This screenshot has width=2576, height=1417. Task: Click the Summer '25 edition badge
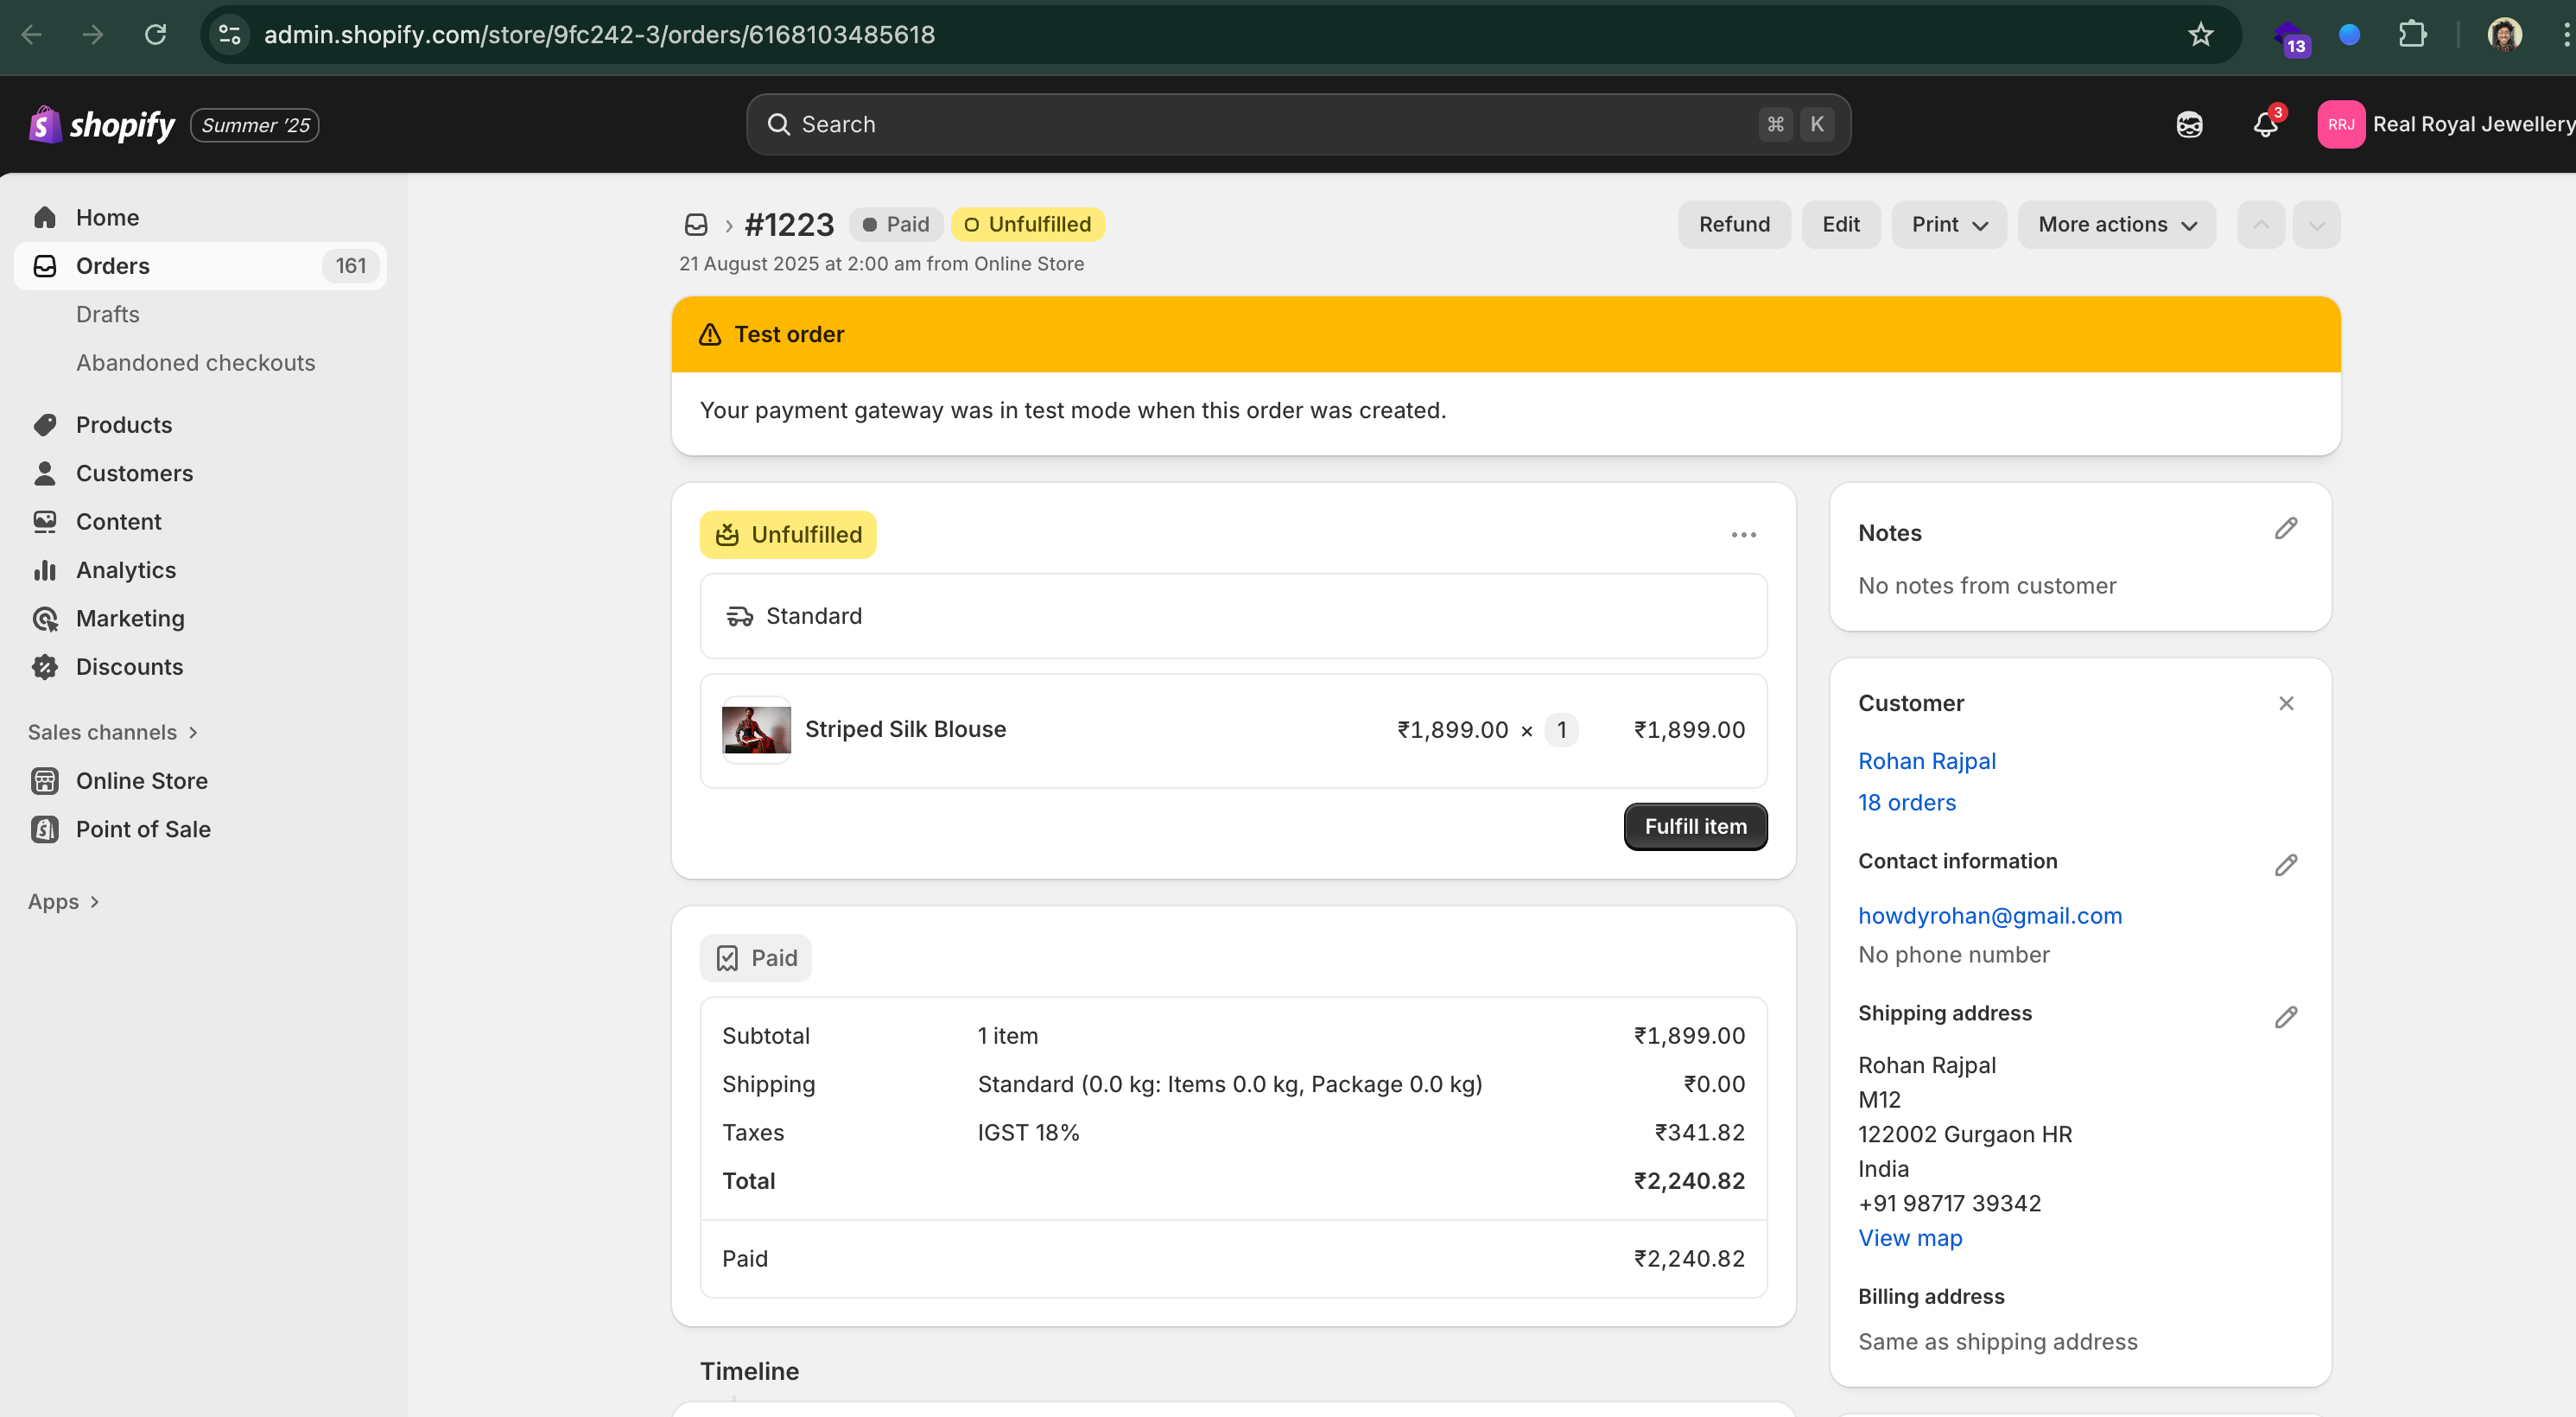pyautogui.click(x=255, y=125)
